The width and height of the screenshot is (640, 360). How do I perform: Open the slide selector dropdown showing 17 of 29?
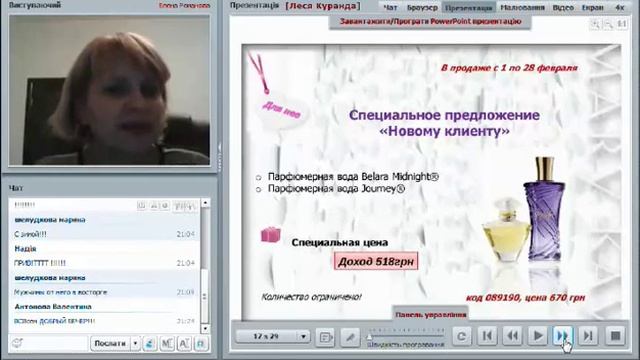click(273, 336)
